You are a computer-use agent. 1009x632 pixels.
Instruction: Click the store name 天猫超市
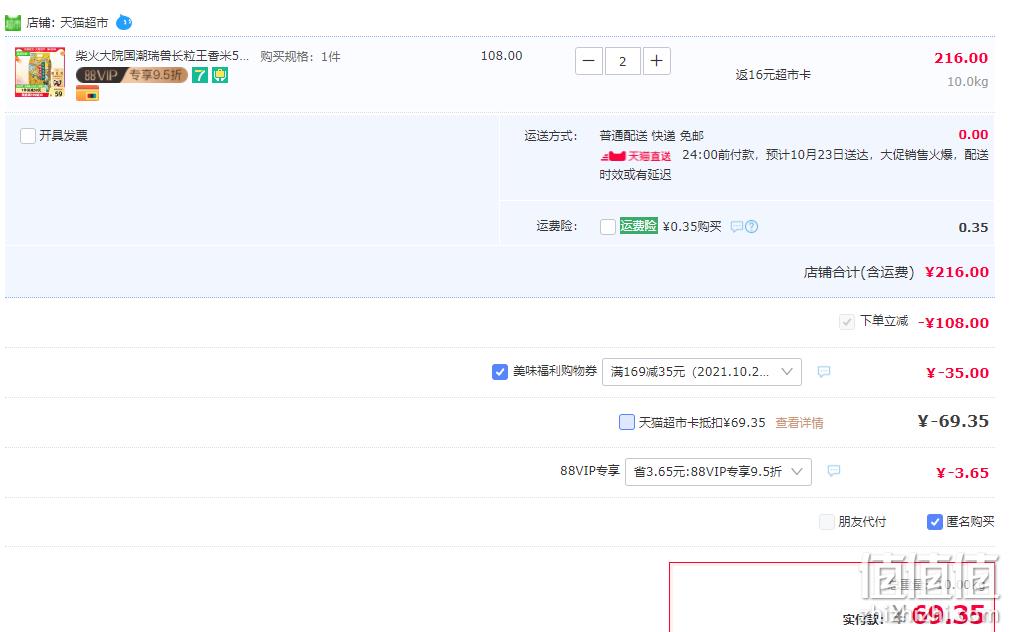84,23
